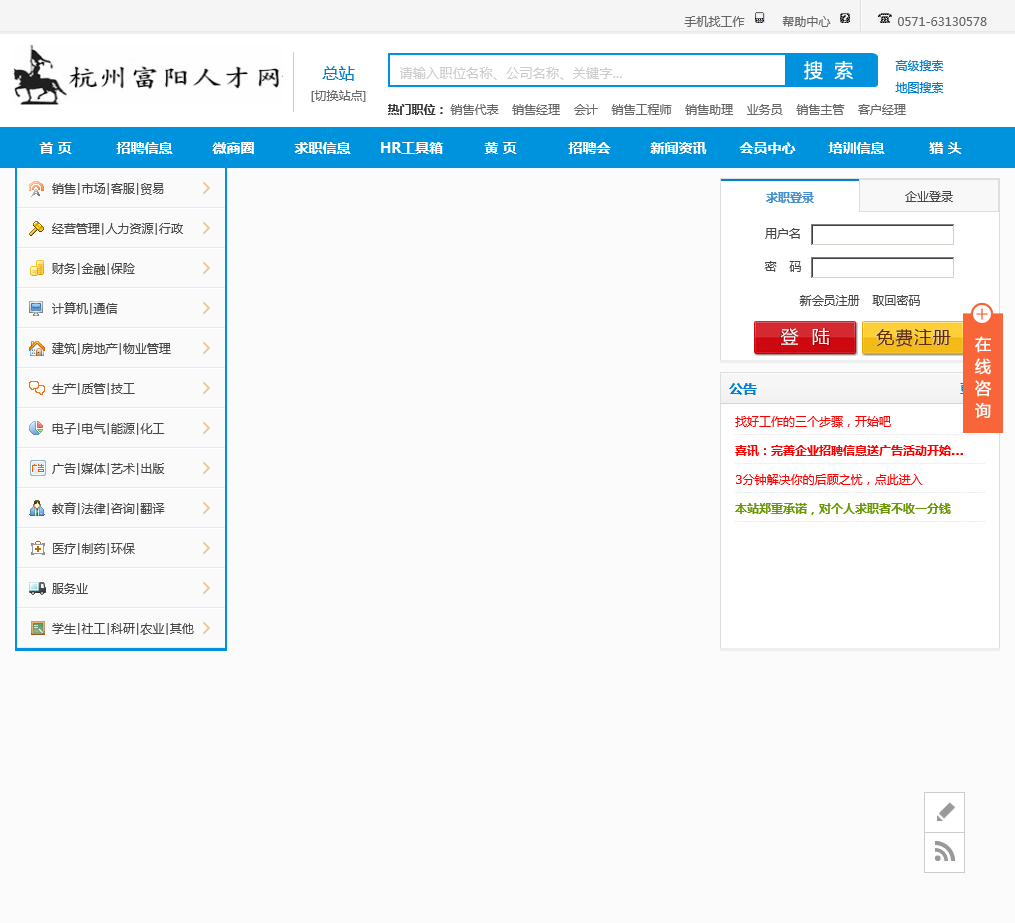Click the 新会员注册 link
Viewport: 1015px width, 923px height.
(829, 300)
